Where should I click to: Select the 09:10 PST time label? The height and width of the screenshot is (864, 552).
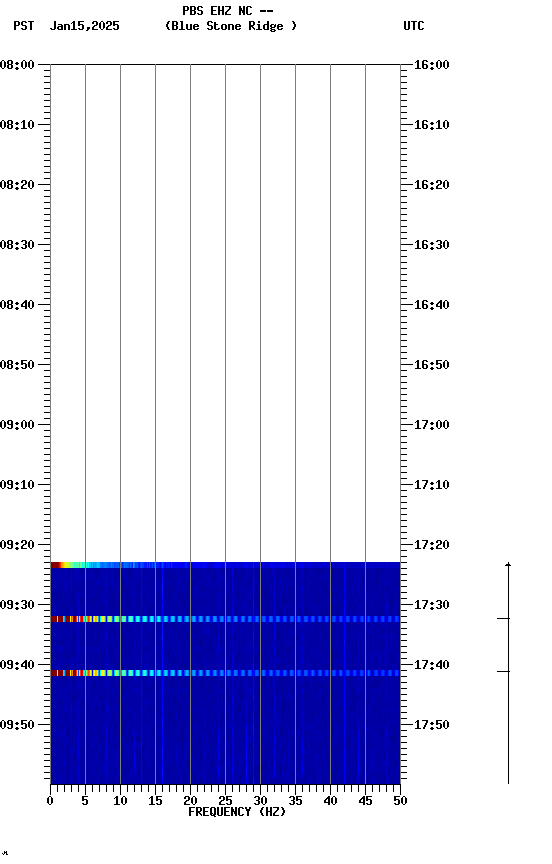click(x=17, y=485)
